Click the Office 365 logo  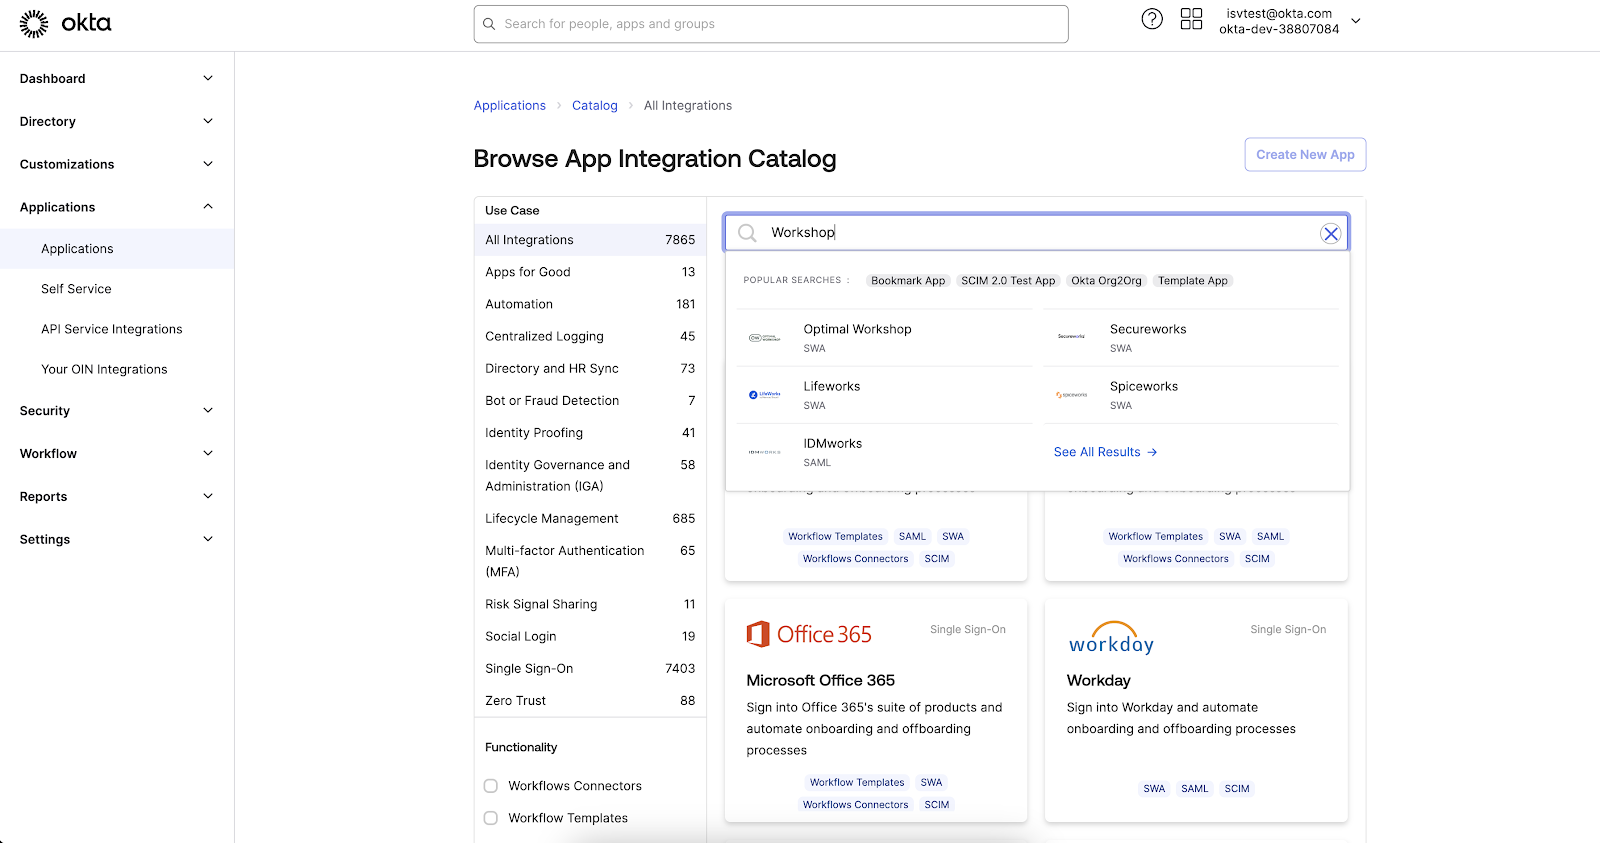coord(809,634)
